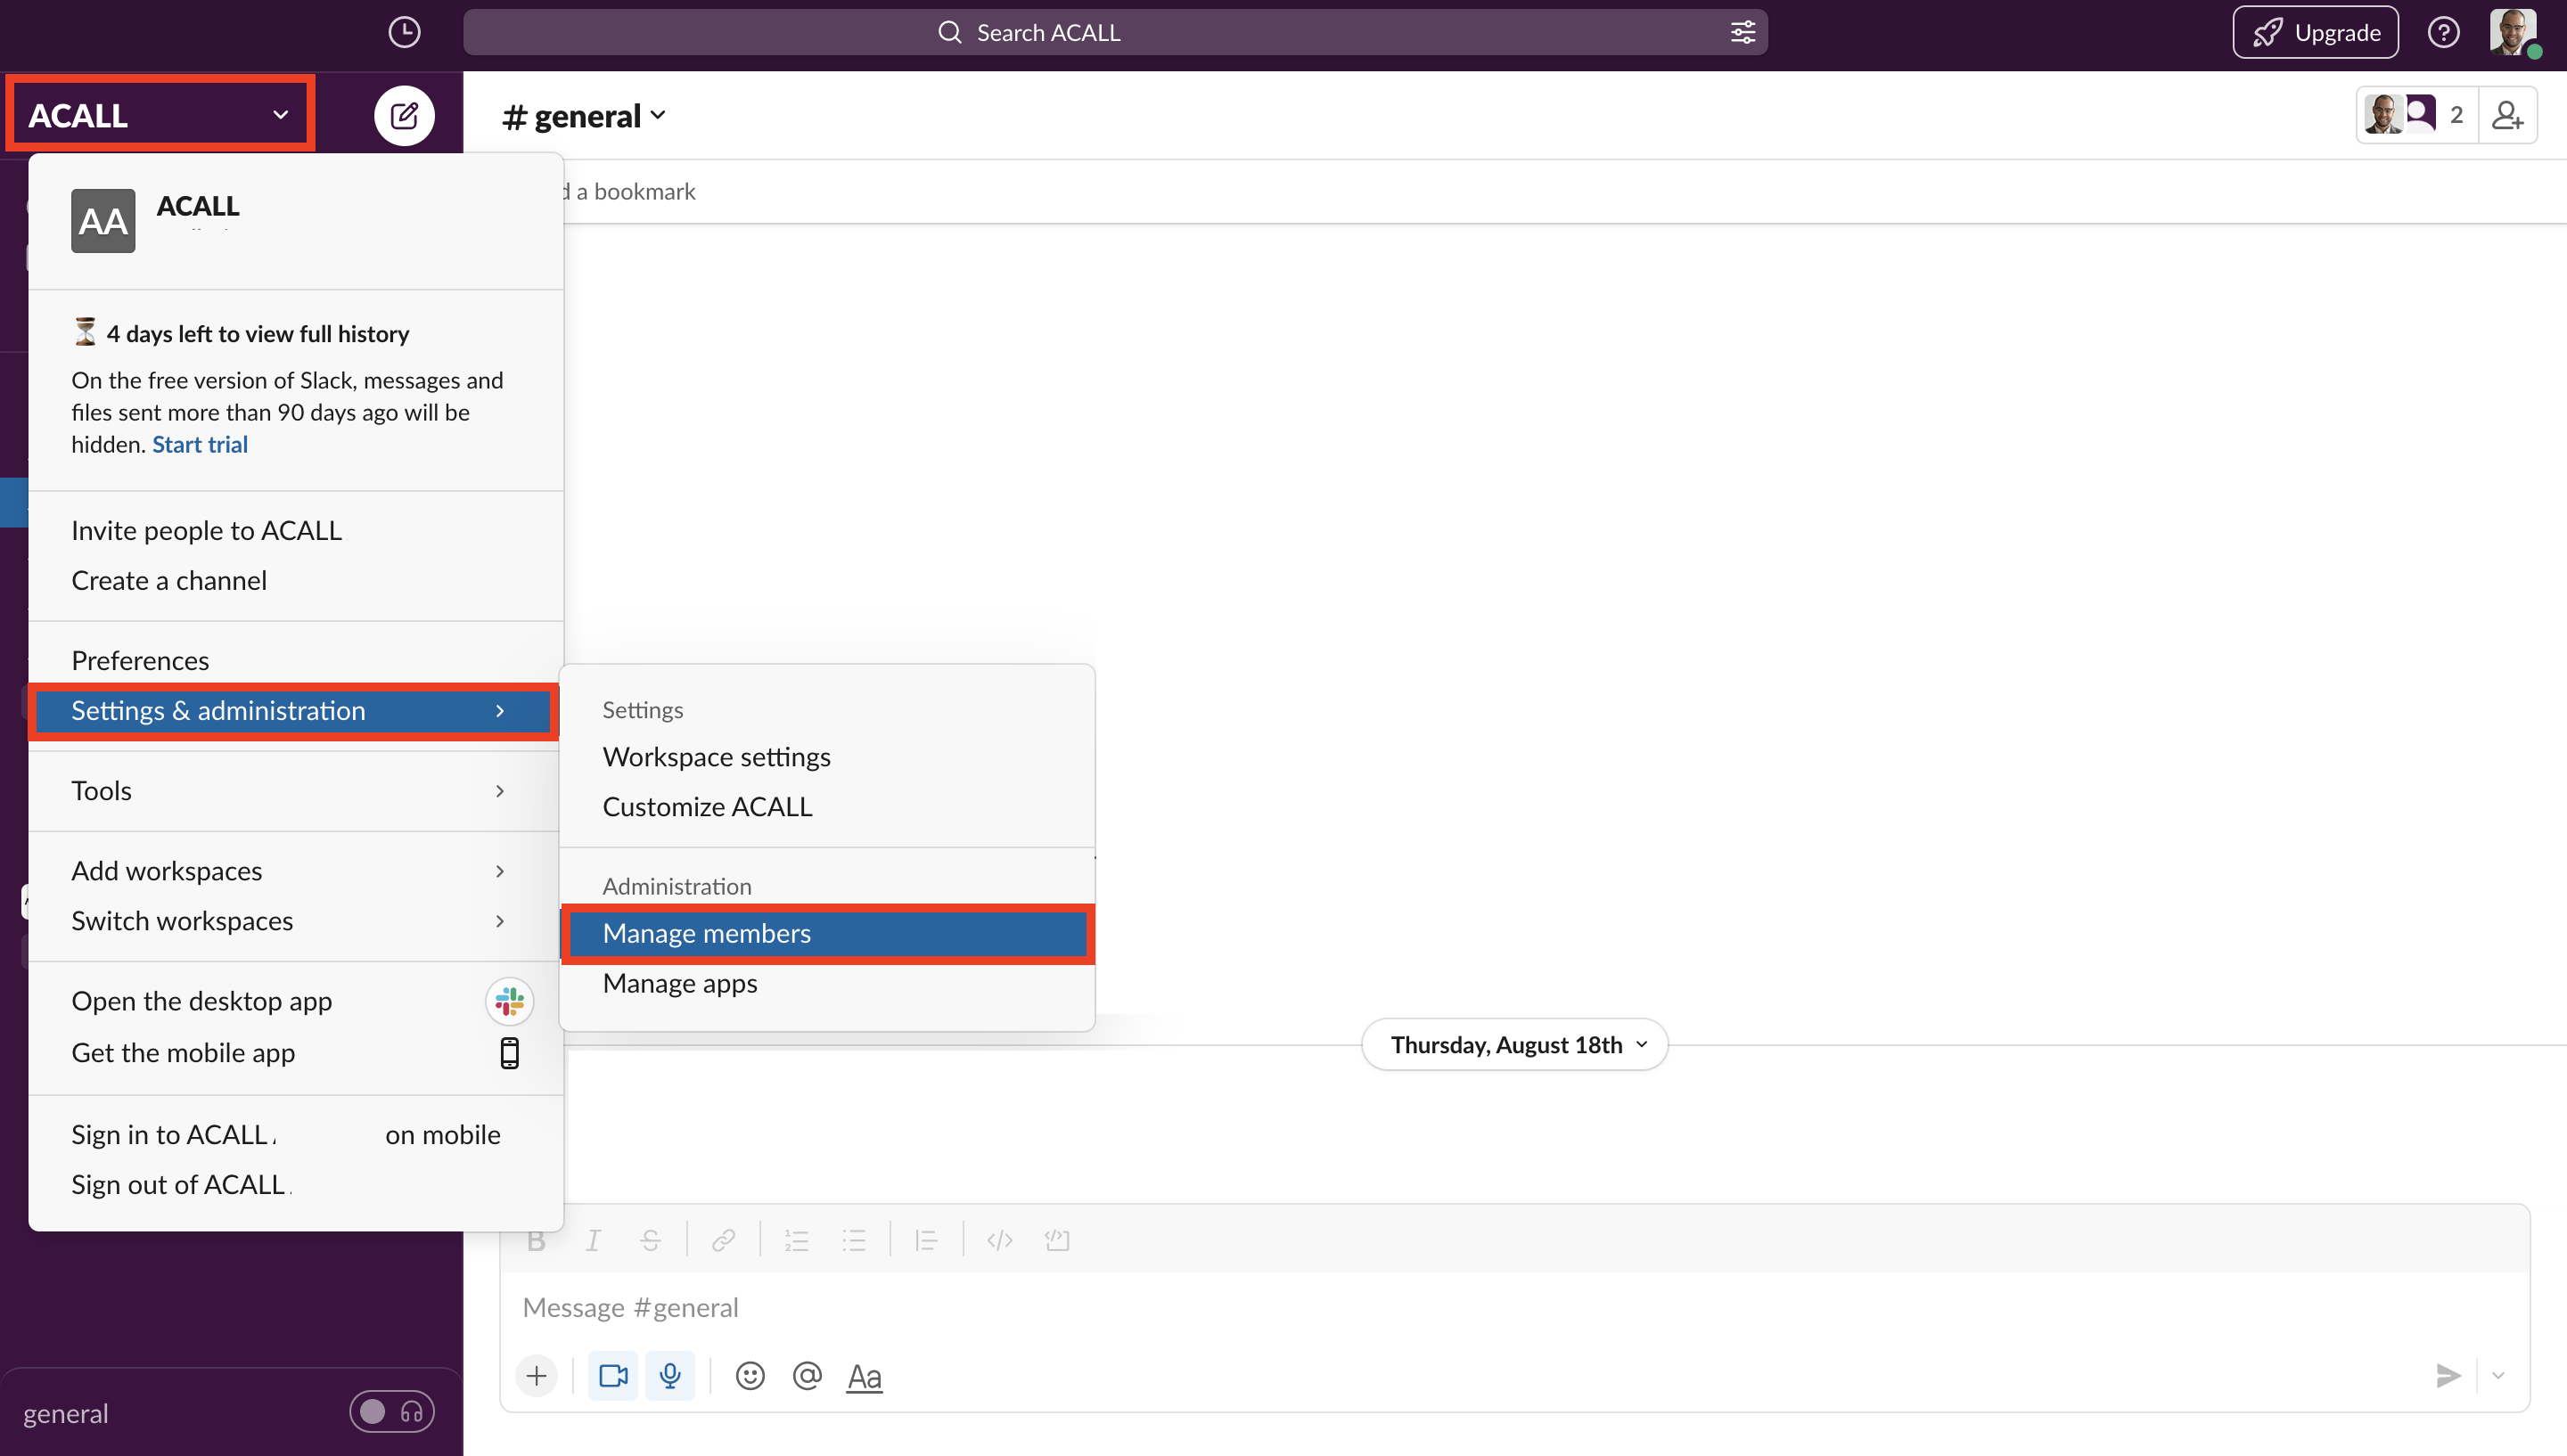Open the emoji picker
The width and height of the screenshot is (2567, 1456).
pos(750,1376)
